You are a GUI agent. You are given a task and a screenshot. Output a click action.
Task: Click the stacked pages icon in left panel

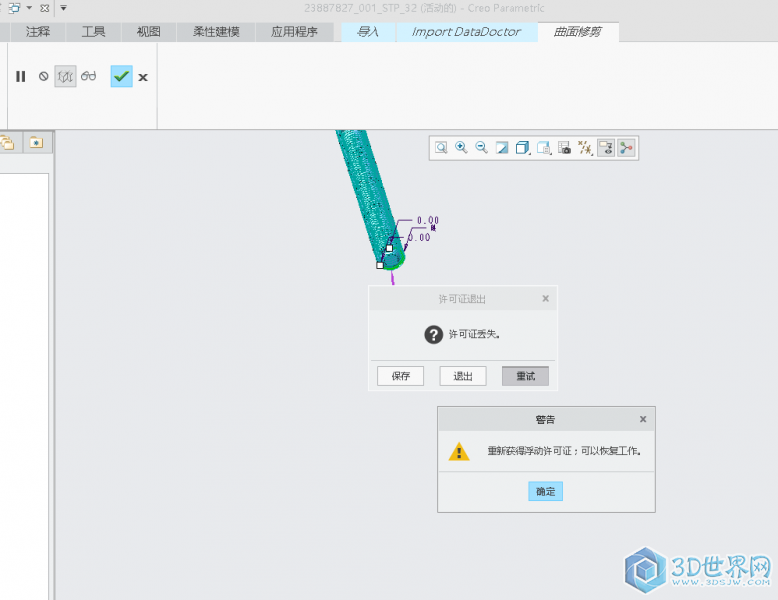7,143
